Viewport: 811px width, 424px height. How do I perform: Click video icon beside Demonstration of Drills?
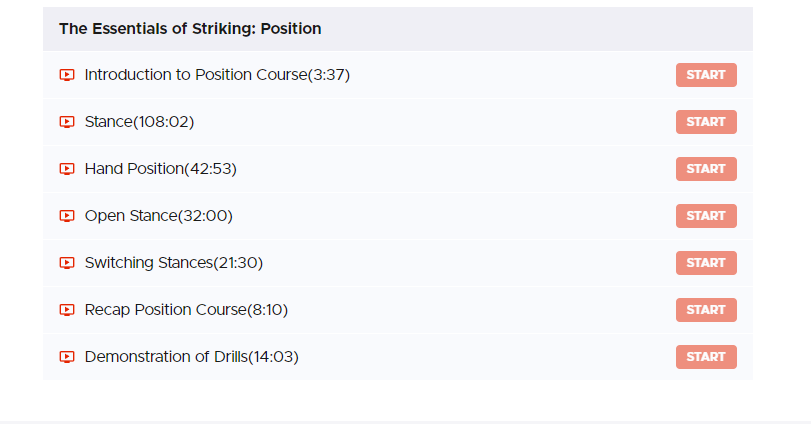coord(67,357)
